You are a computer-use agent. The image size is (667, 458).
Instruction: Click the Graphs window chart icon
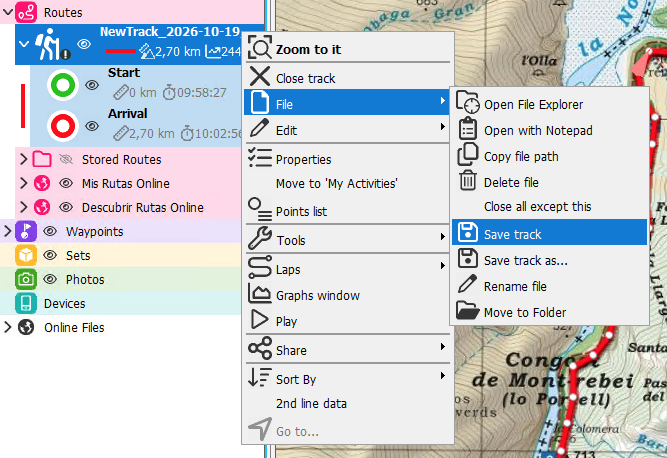tap(259, 293)
